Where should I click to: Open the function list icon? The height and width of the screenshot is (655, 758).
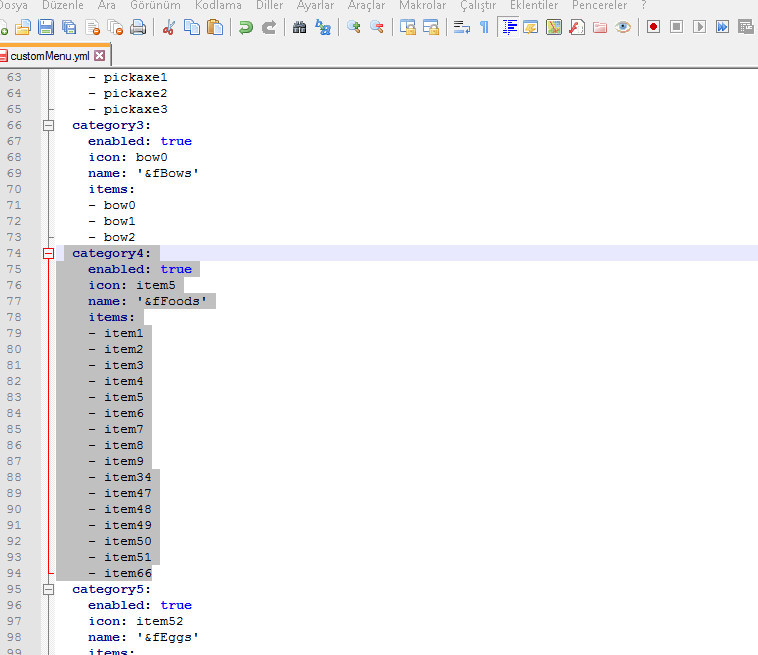point(577,27)
